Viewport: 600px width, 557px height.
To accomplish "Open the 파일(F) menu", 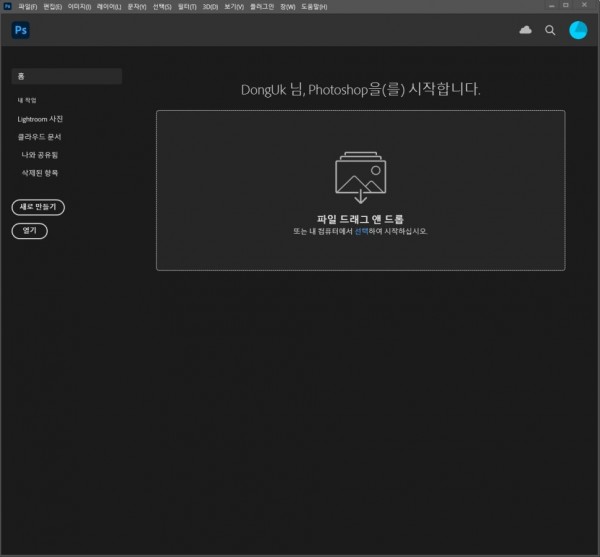I will 28,7.
